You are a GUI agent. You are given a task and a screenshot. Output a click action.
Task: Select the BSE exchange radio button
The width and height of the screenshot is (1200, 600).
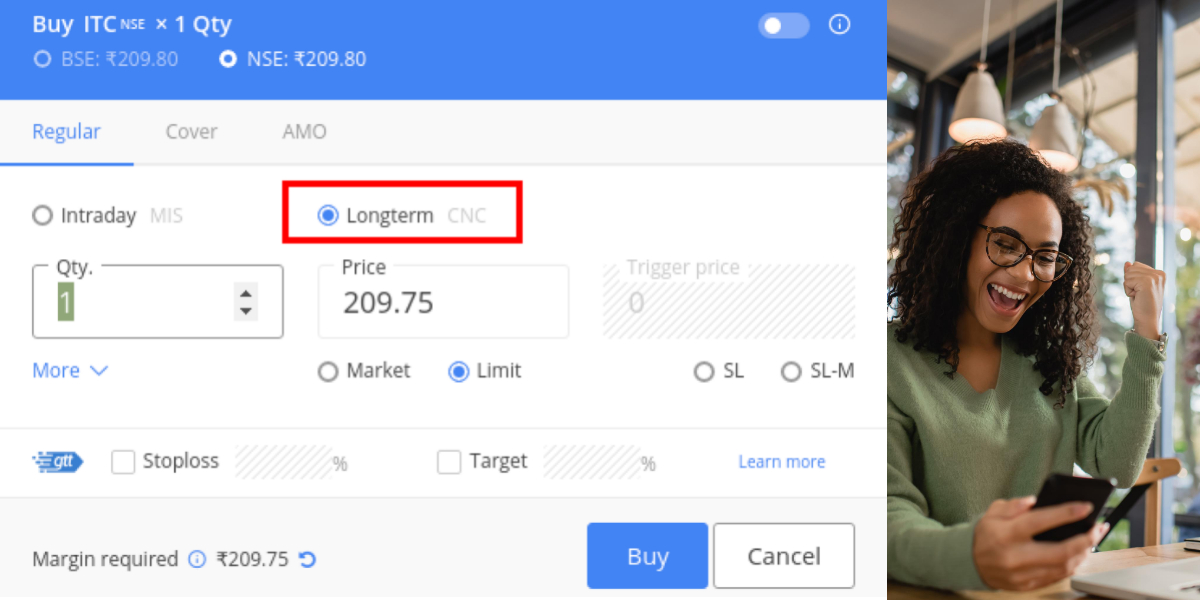coord(42,59)
